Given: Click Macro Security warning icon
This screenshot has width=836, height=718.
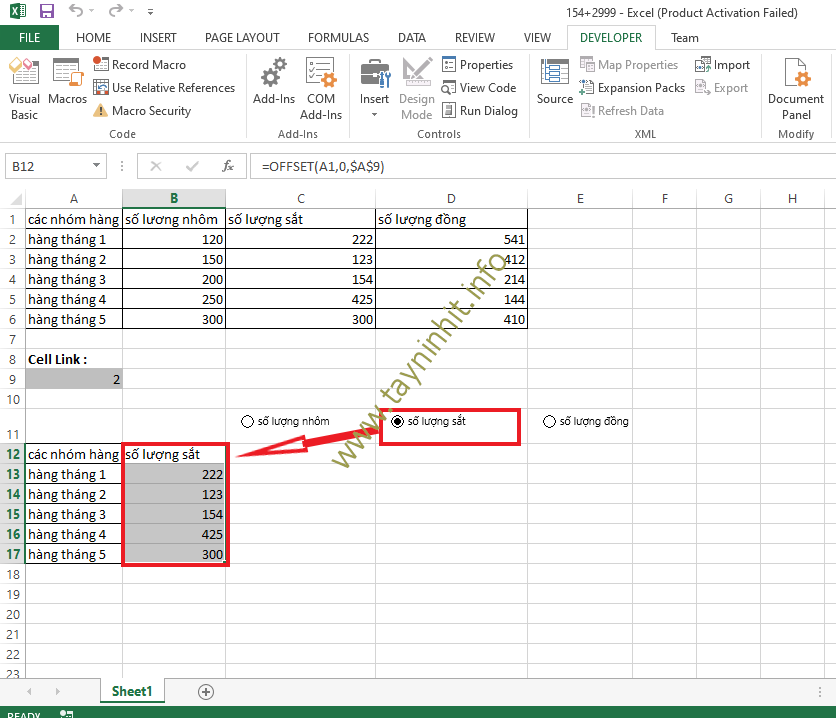Looking at the screenshot, I should click(100, 111).
